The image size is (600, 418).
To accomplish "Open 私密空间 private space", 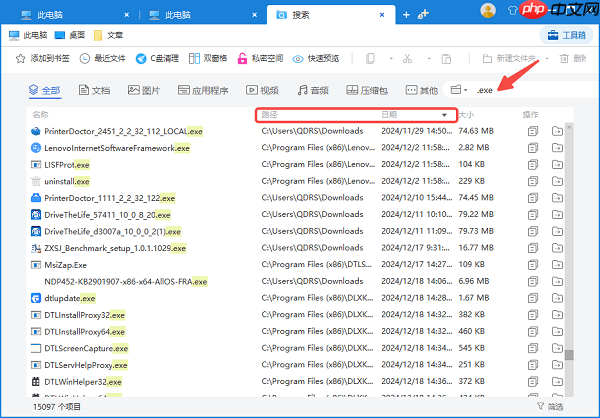I will point(260,59).
